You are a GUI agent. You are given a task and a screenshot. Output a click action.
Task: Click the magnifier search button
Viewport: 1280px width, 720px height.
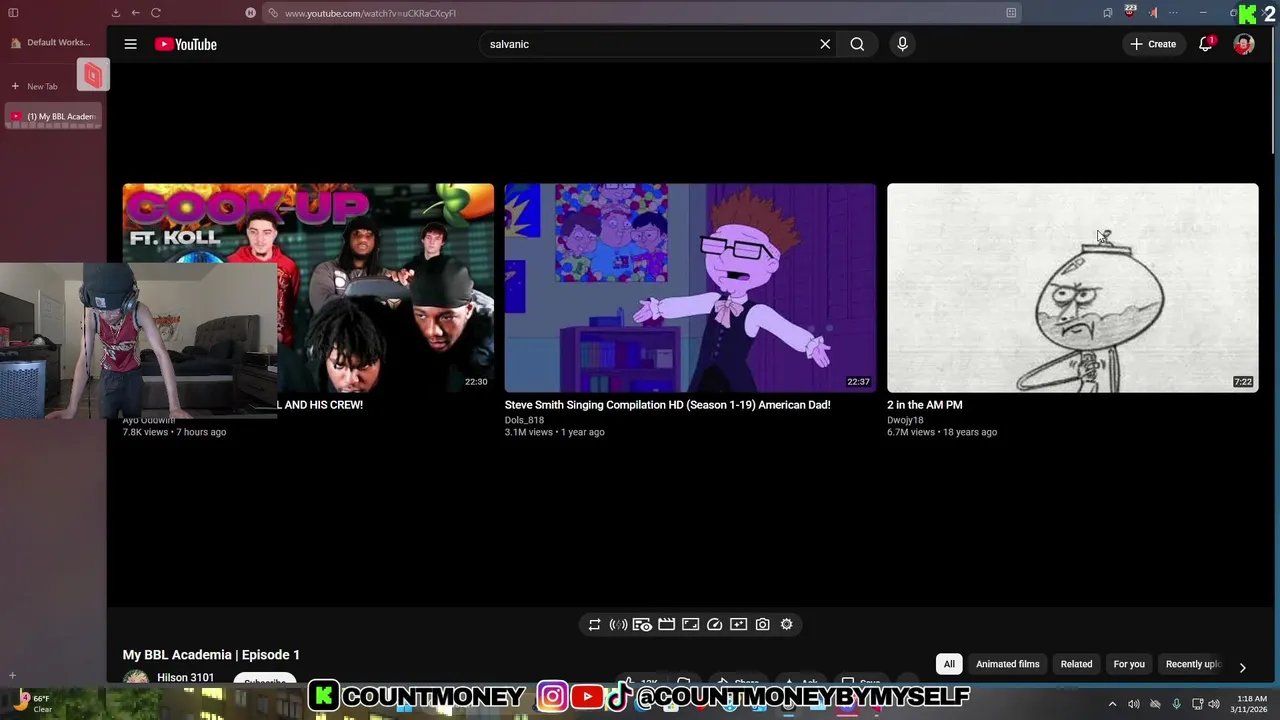[x=857, y=44]
